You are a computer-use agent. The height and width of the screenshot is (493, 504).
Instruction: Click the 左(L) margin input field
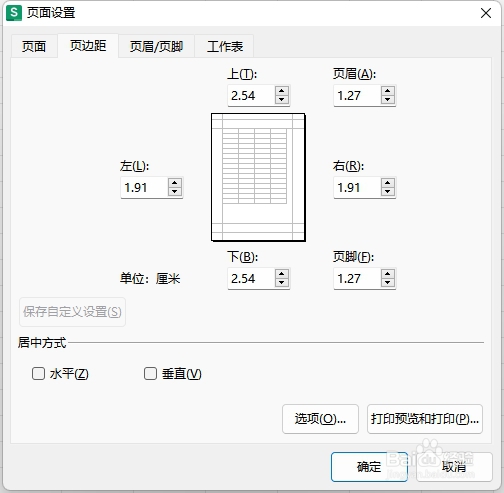145,187
